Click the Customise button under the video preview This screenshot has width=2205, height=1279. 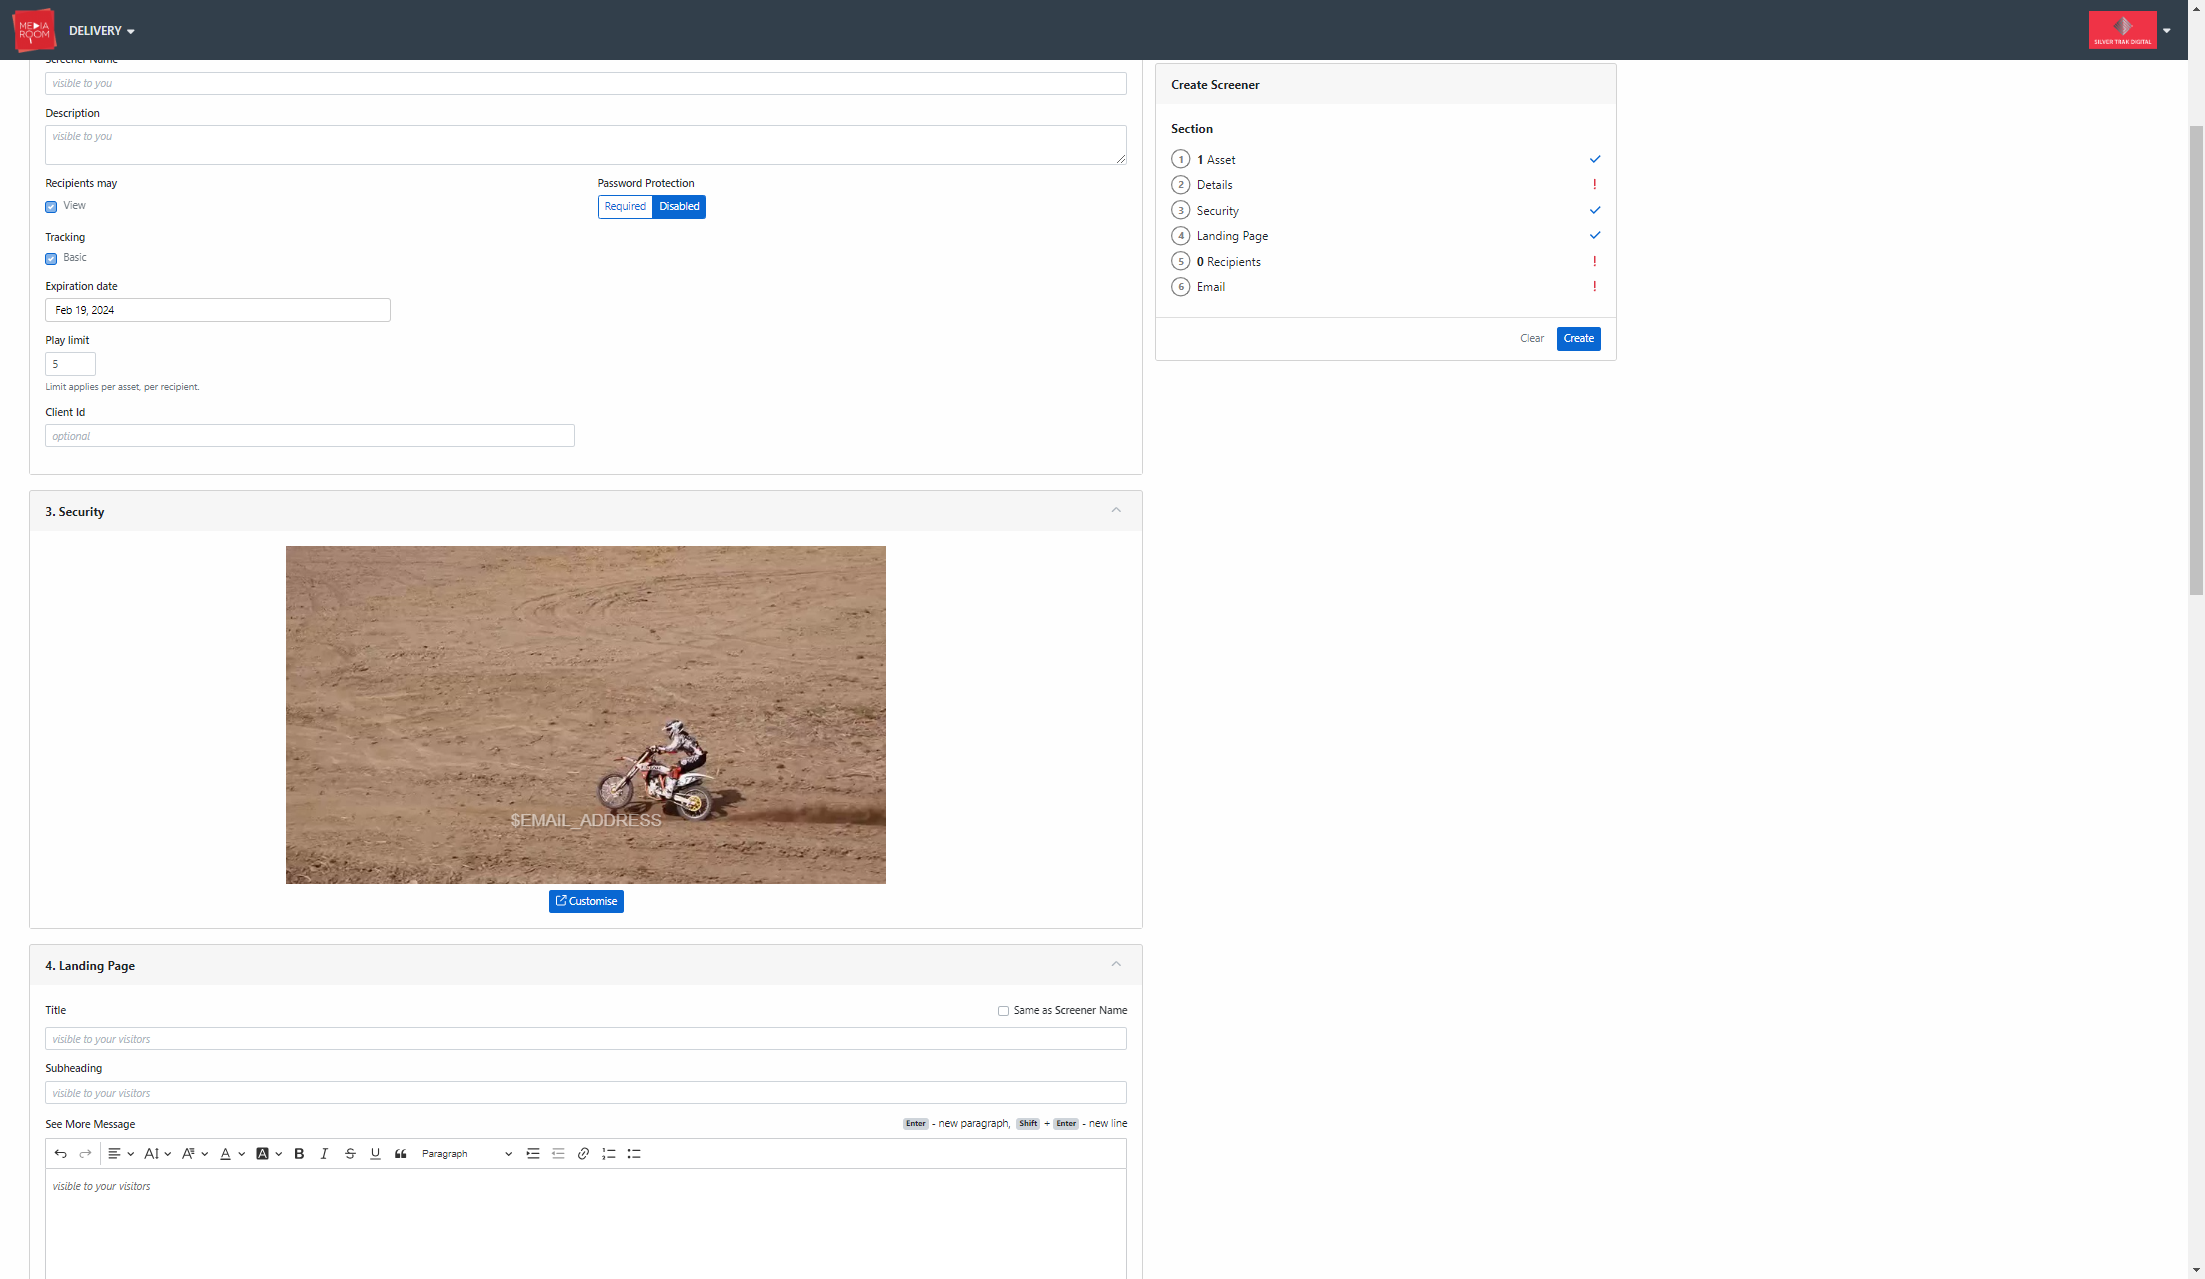click(586, 901)
